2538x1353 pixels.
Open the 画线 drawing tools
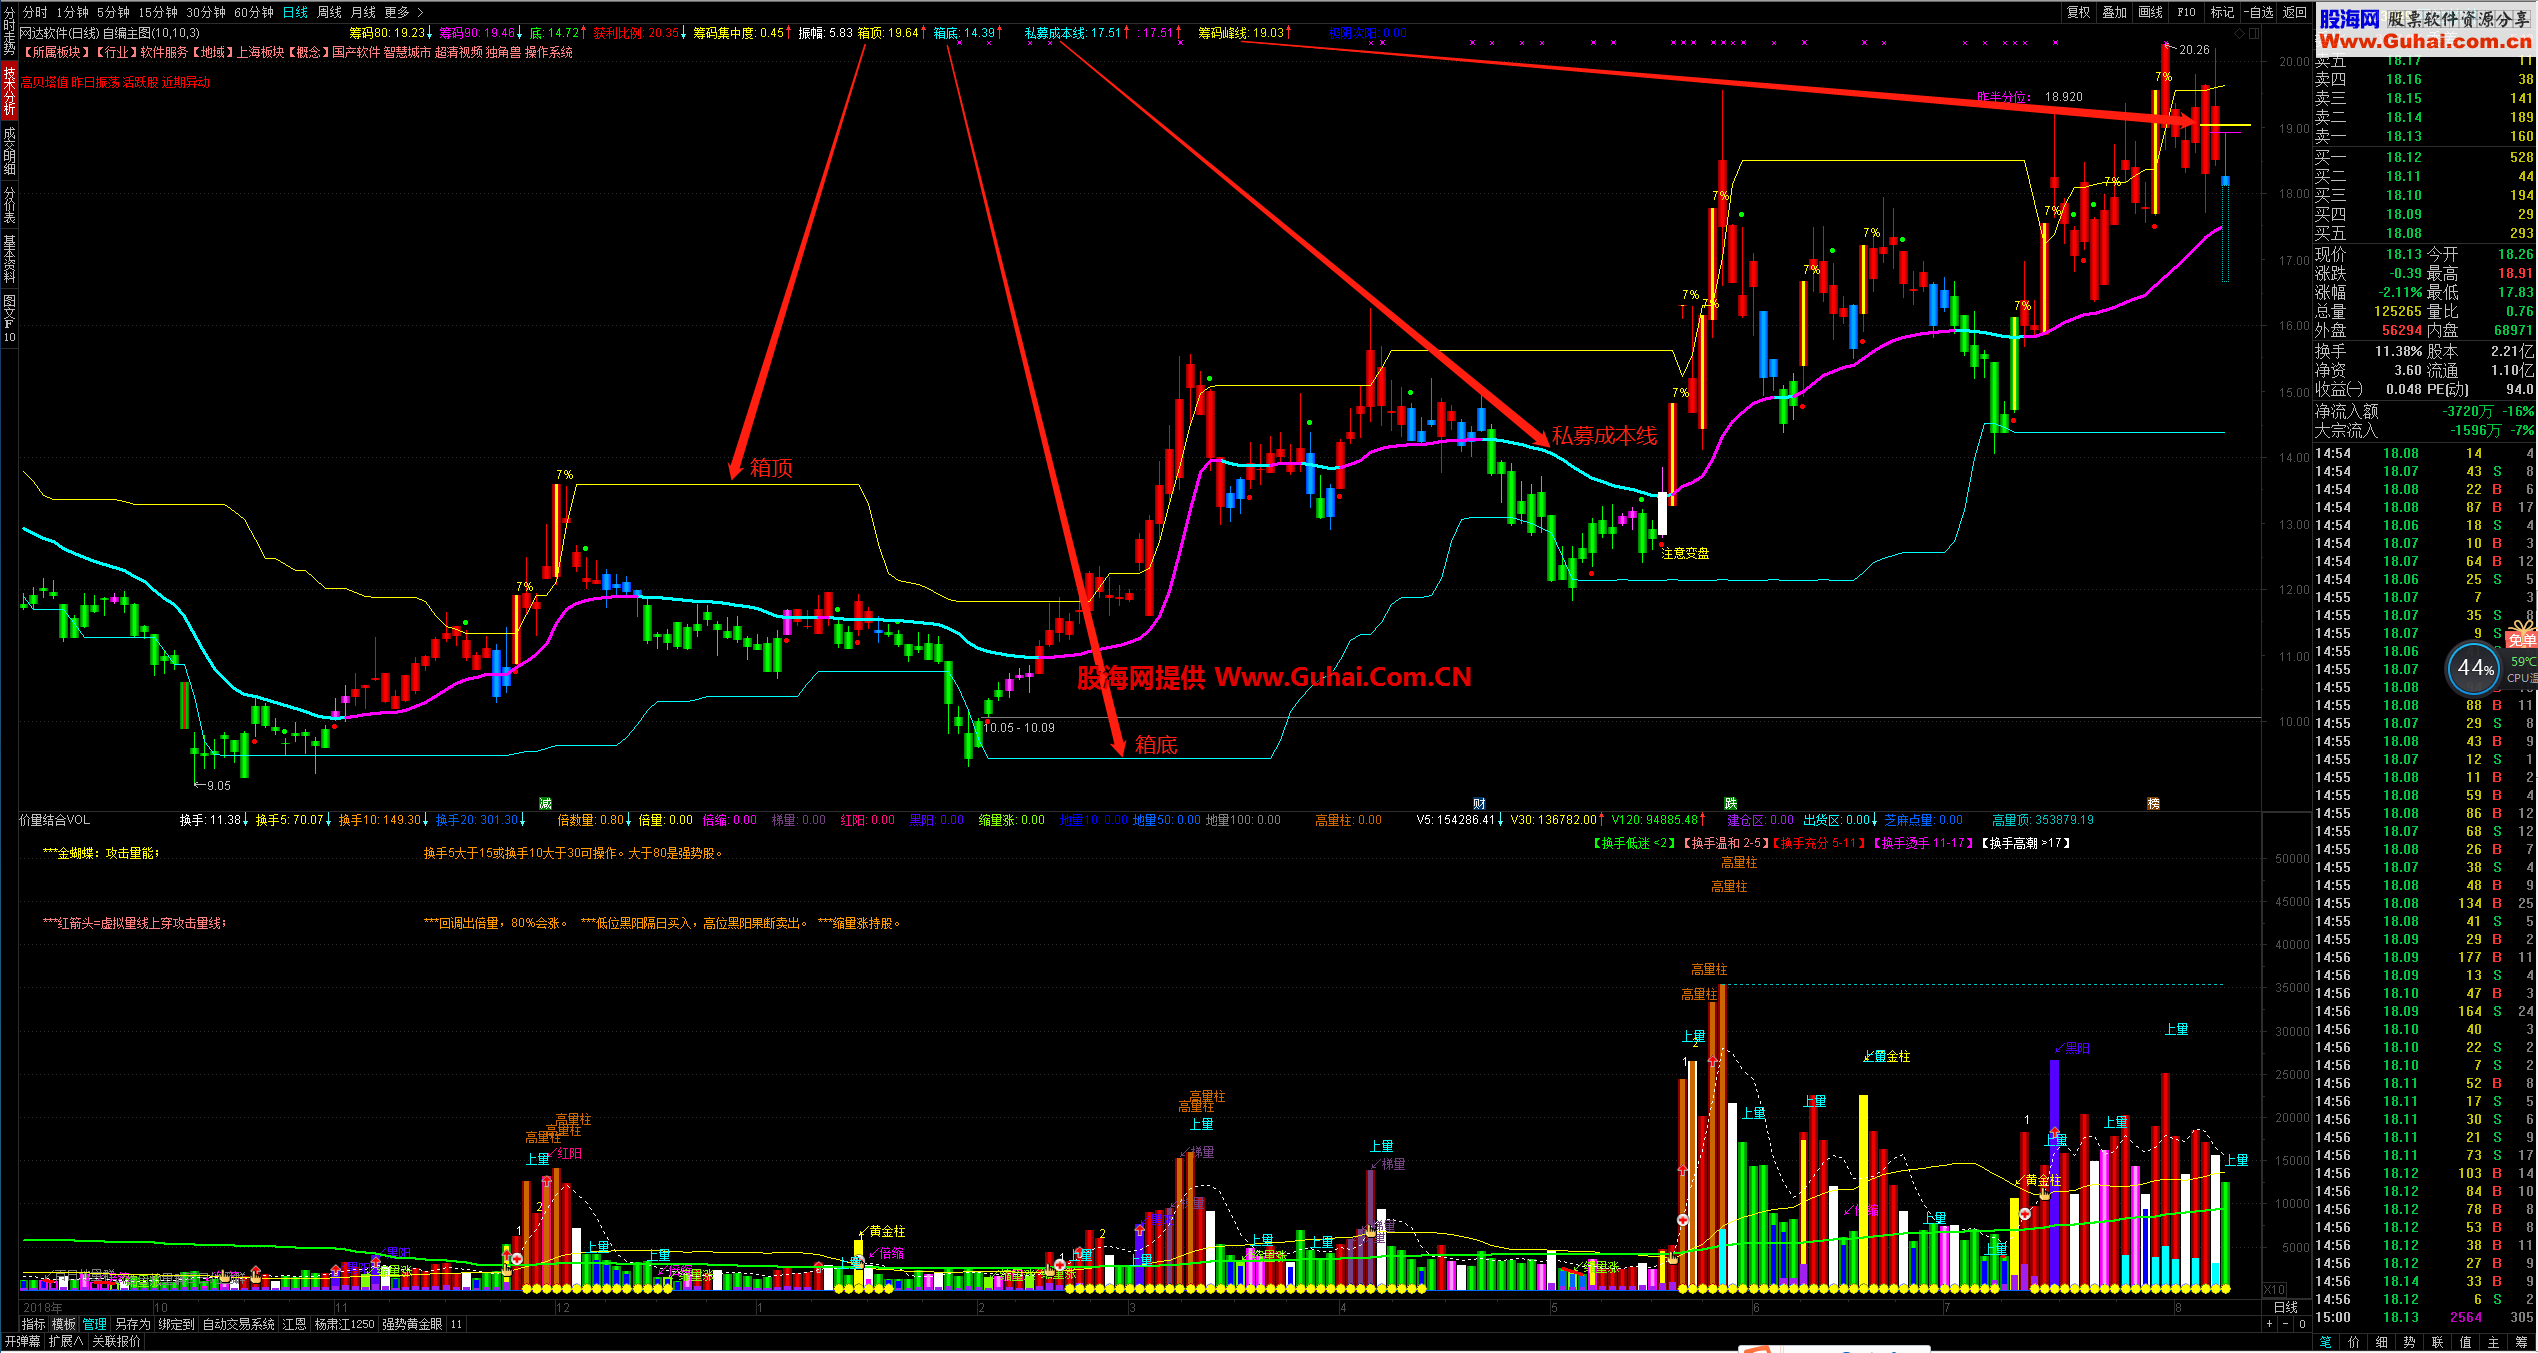tap(2151, 12)
